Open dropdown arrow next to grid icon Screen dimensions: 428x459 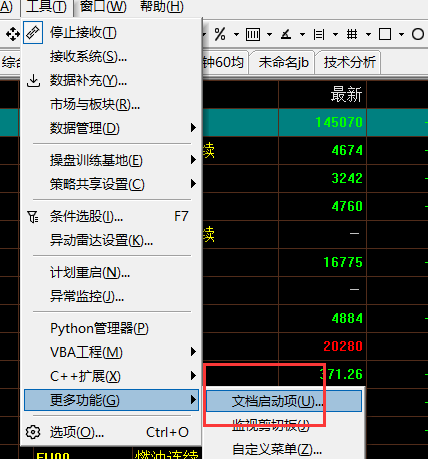pyautogui.click(x=368, y=34)
